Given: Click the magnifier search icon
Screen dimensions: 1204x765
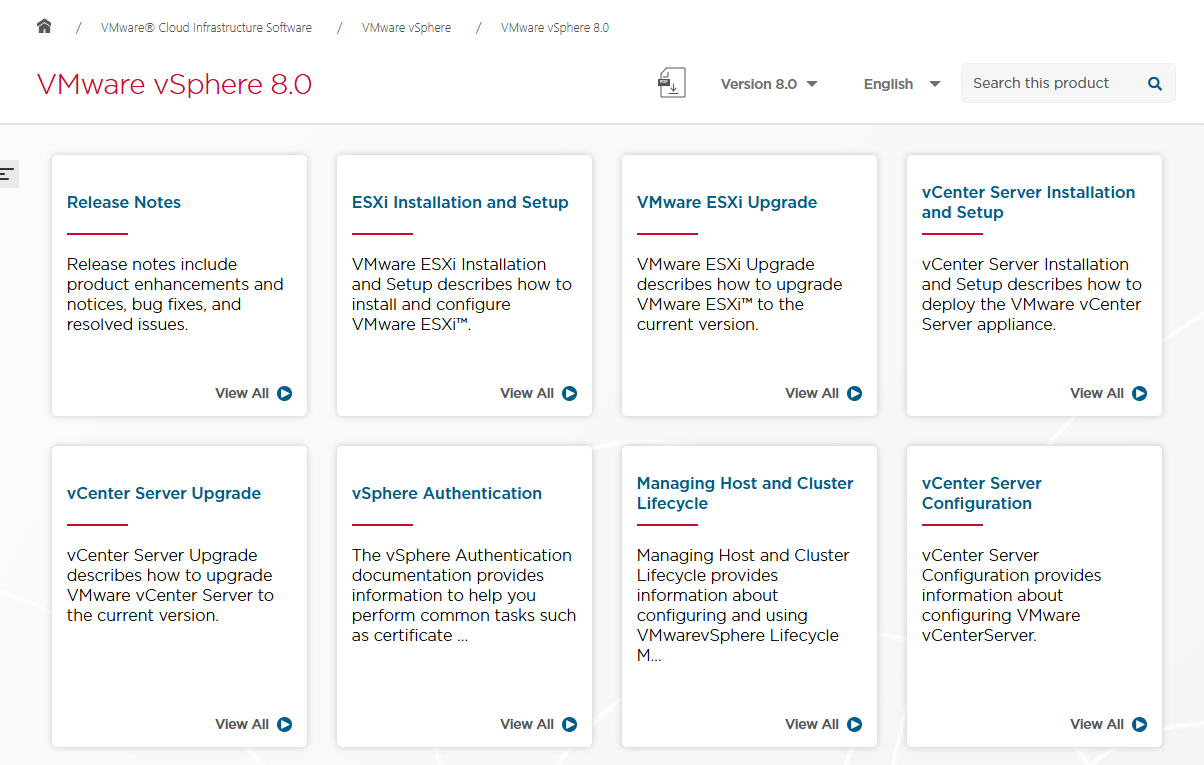Looking at the screenshot, I should (1155, 84).
